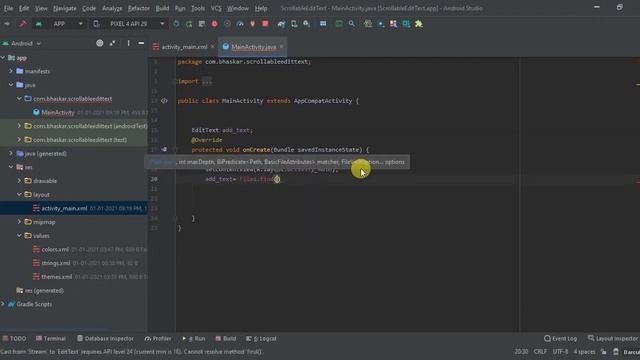Viewport: 640px width, 360px height.
Task: Expand the mipmap folder
Action: [x=19, y=222]
